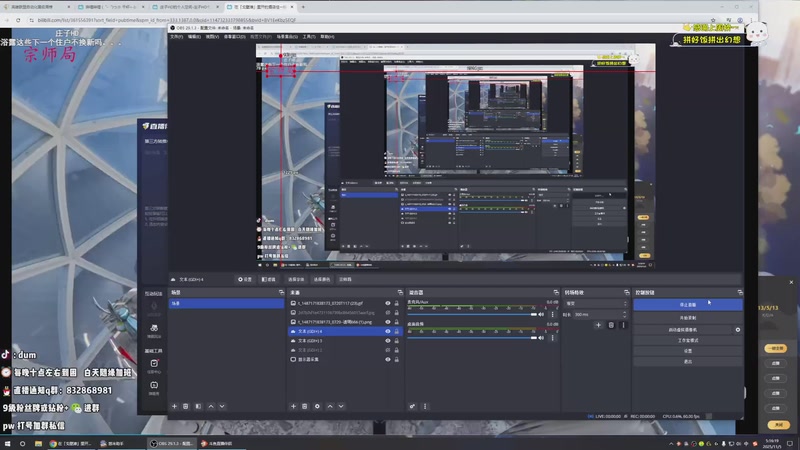Open the 文件 menu in OBS
Screen dimensions: 800x450
tap(177, 36)
